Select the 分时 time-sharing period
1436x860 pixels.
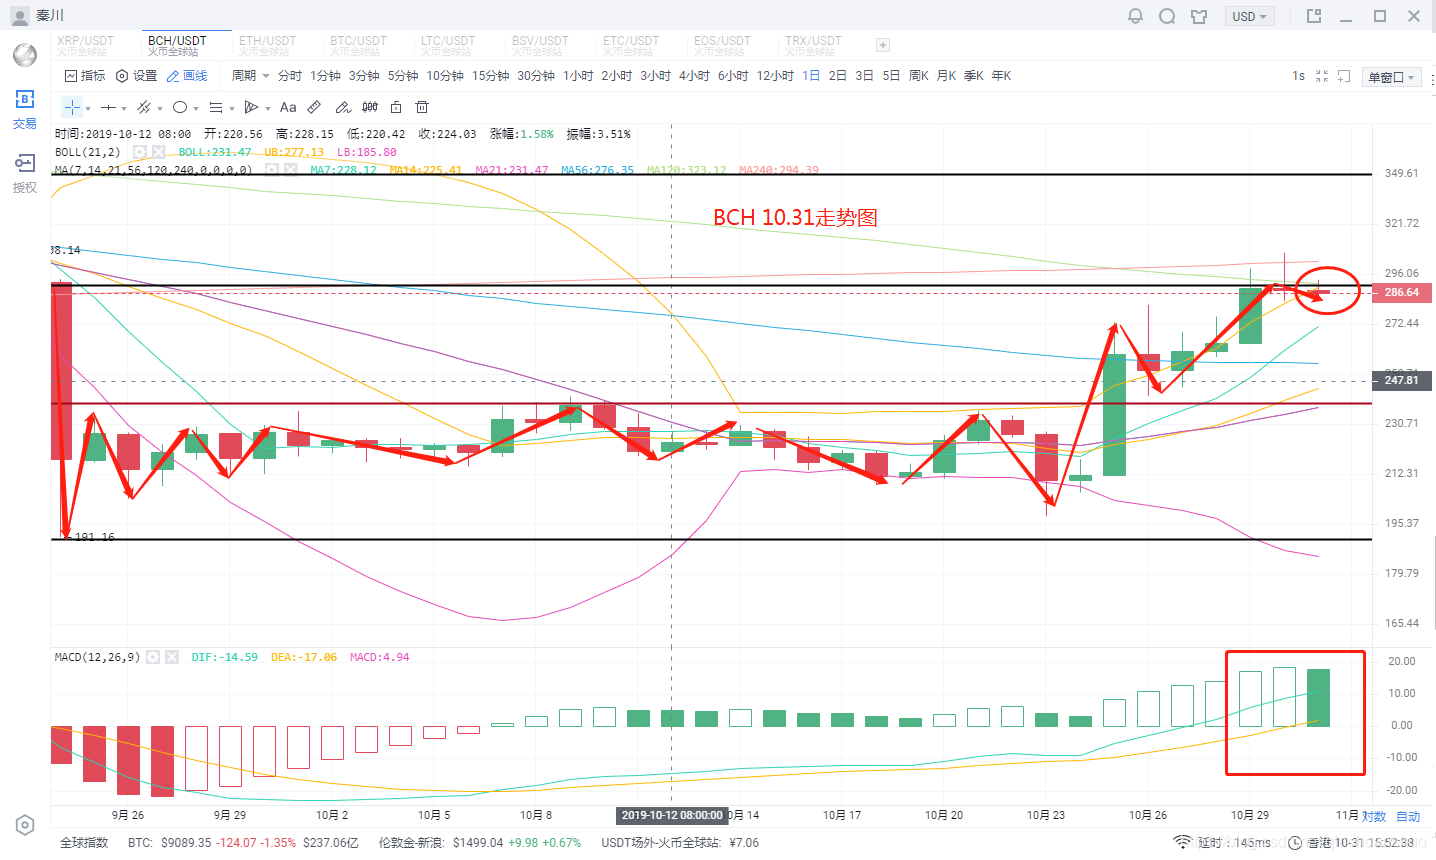290,76
